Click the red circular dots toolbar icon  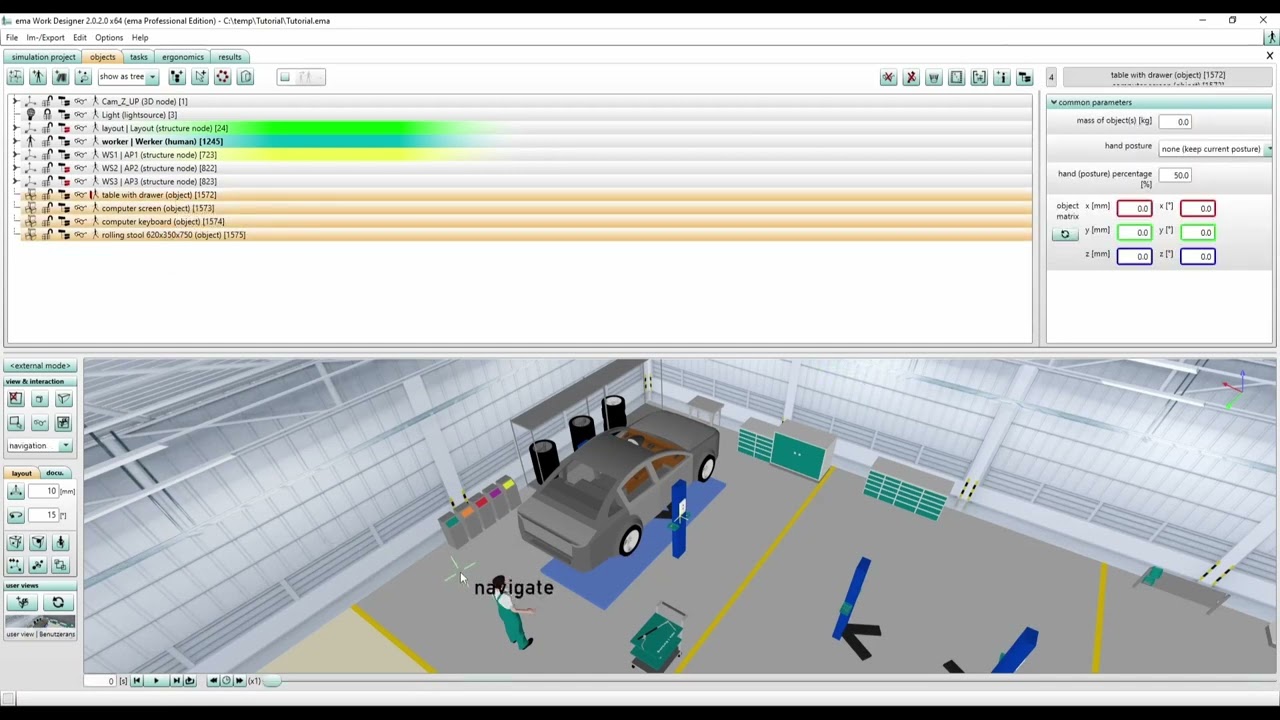(223, 77)
